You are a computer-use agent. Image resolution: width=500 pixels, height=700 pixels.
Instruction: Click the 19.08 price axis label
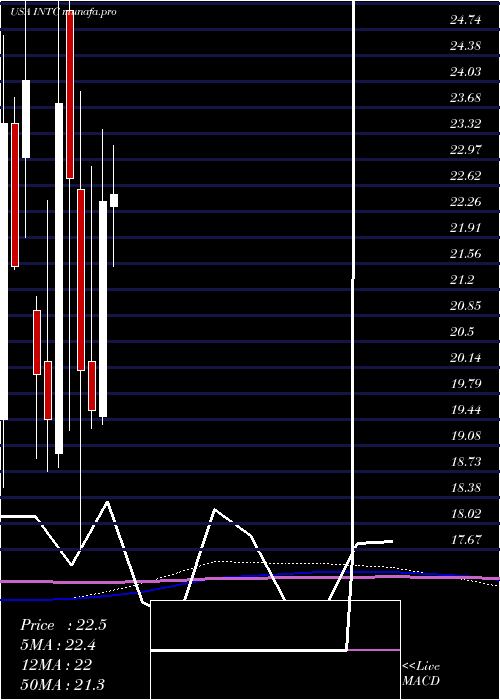point(466,436)
